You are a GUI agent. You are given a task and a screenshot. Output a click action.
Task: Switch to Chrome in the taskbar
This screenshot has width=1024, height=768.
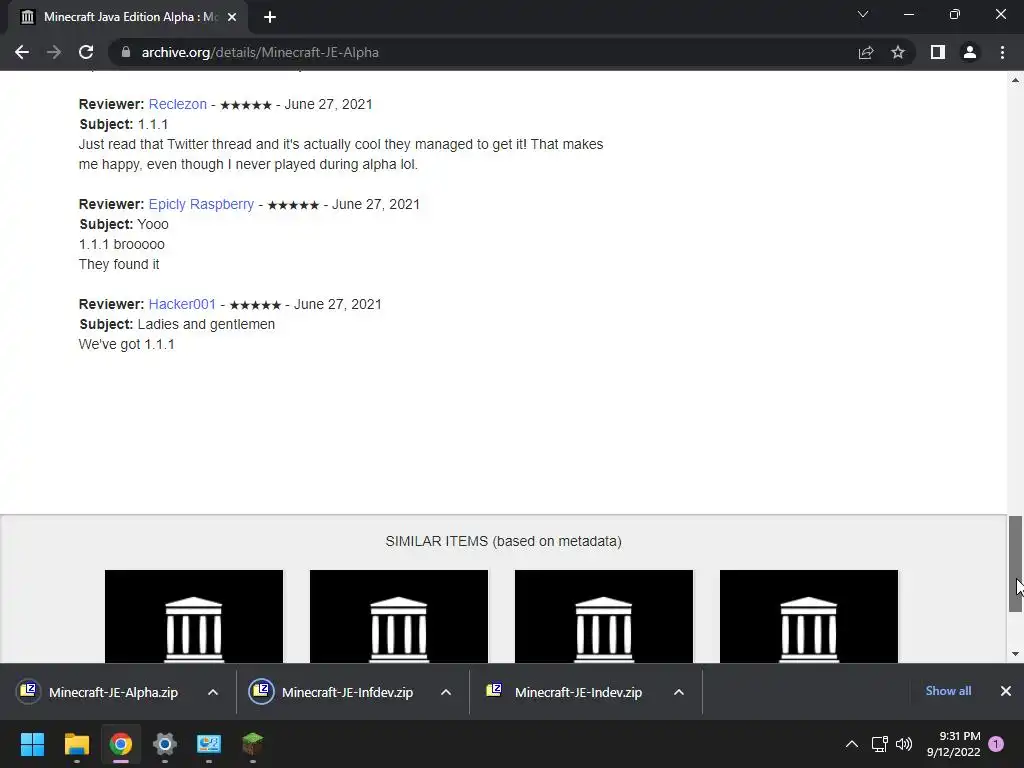(121, 744)
